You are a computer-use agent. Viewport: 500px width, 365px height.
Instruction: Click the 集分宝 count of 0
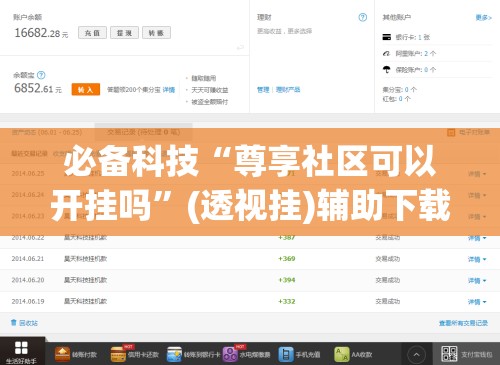click(406, 90)
